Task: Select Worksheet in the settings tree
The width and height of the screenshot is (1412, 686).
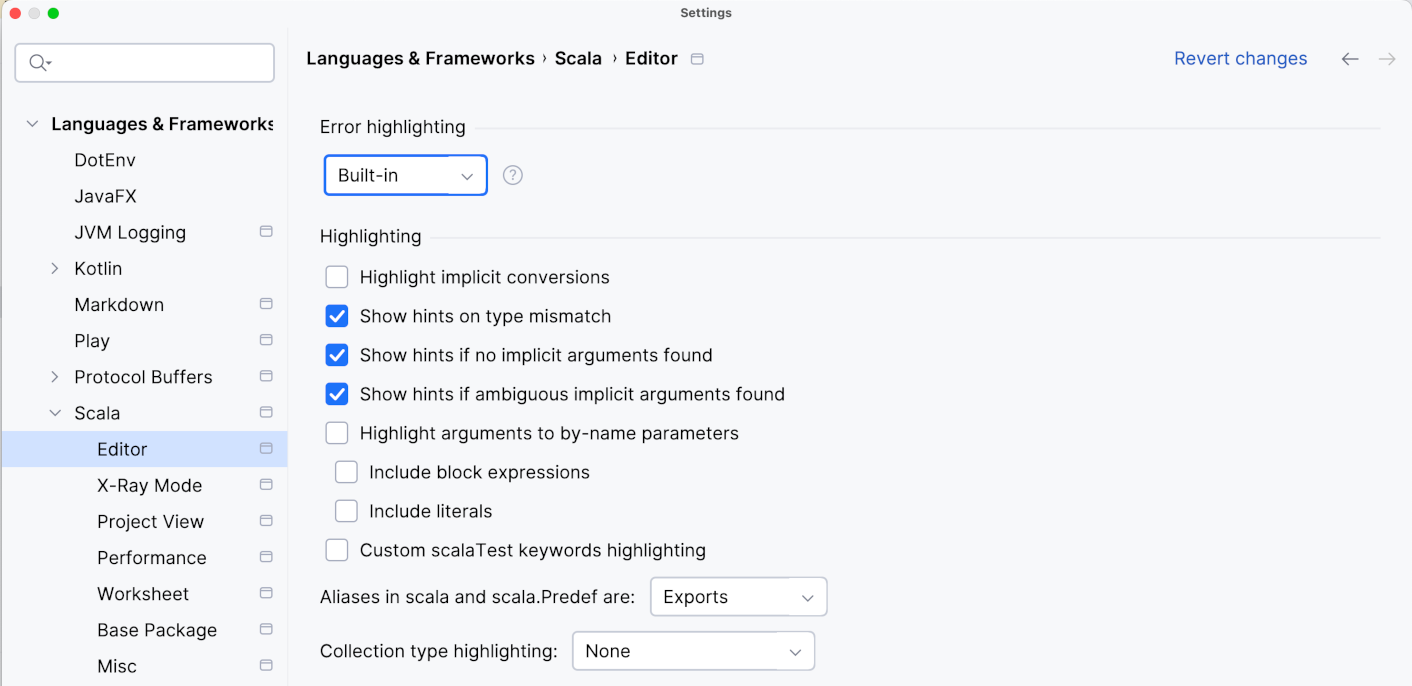Action: 143,594
